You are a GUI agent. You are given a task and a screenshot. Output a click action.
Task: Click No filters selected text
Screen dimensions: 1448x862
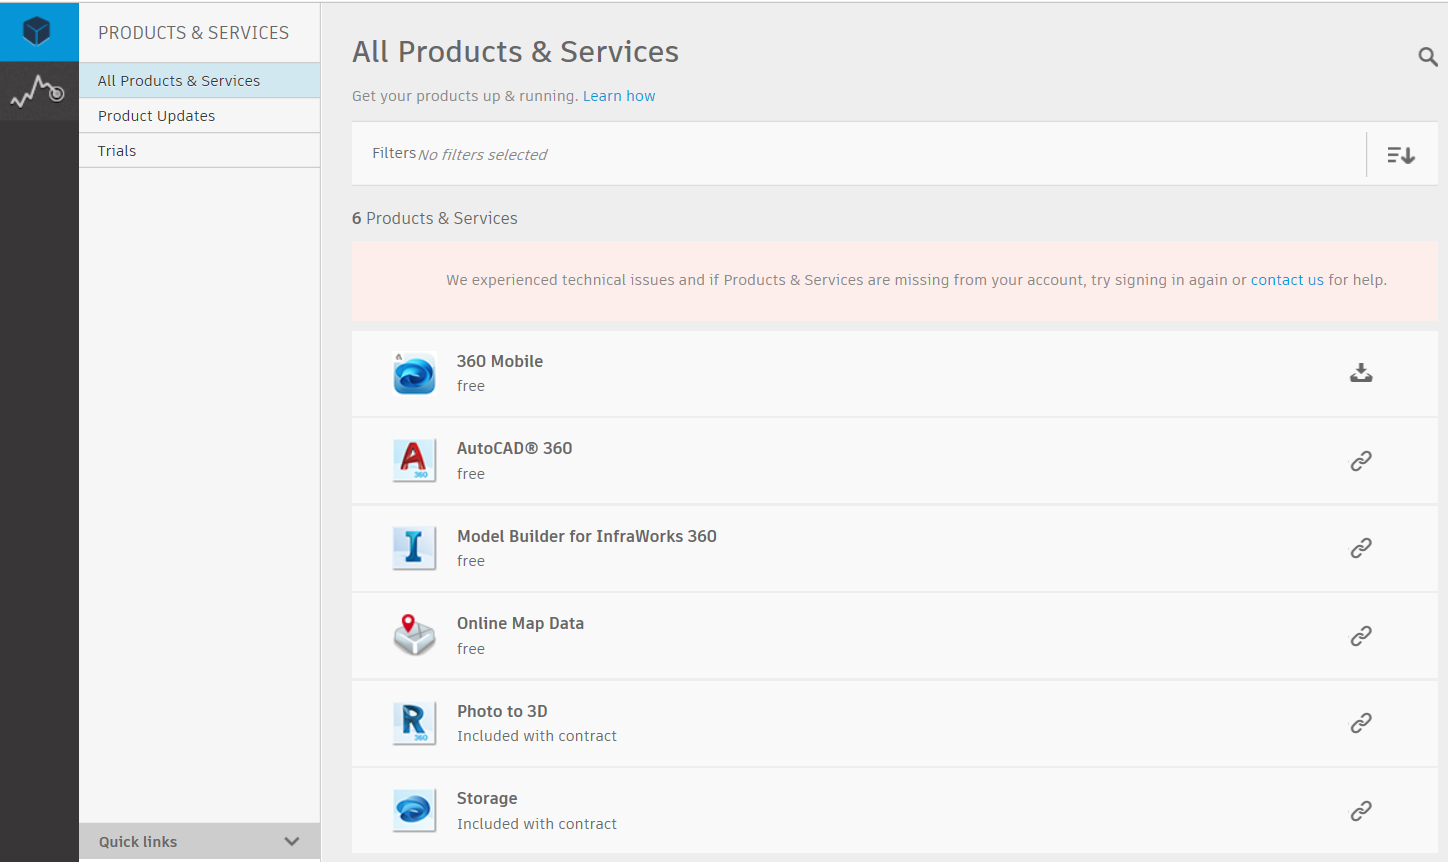[483, 155]
